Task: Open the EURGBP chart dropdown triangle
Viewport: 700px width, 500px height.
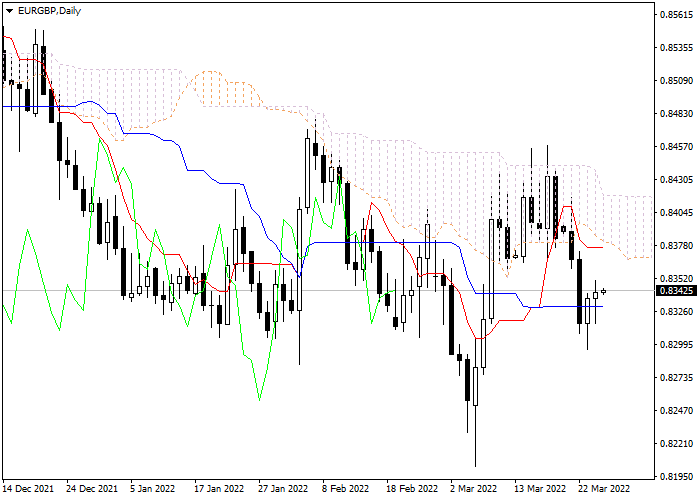Action: (9, 11)
